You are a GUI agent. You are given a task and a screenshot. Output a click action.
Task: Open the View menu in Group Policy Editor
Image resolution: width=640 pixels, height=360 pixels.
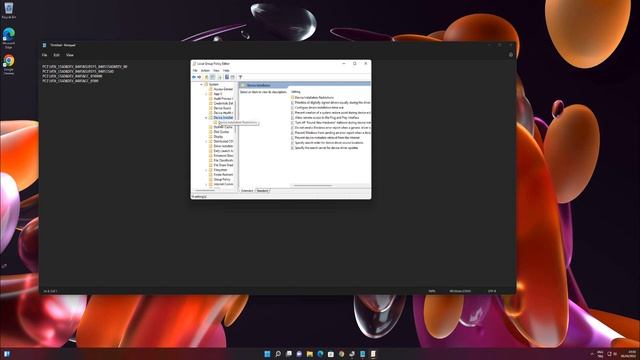[x=216, y=71]
